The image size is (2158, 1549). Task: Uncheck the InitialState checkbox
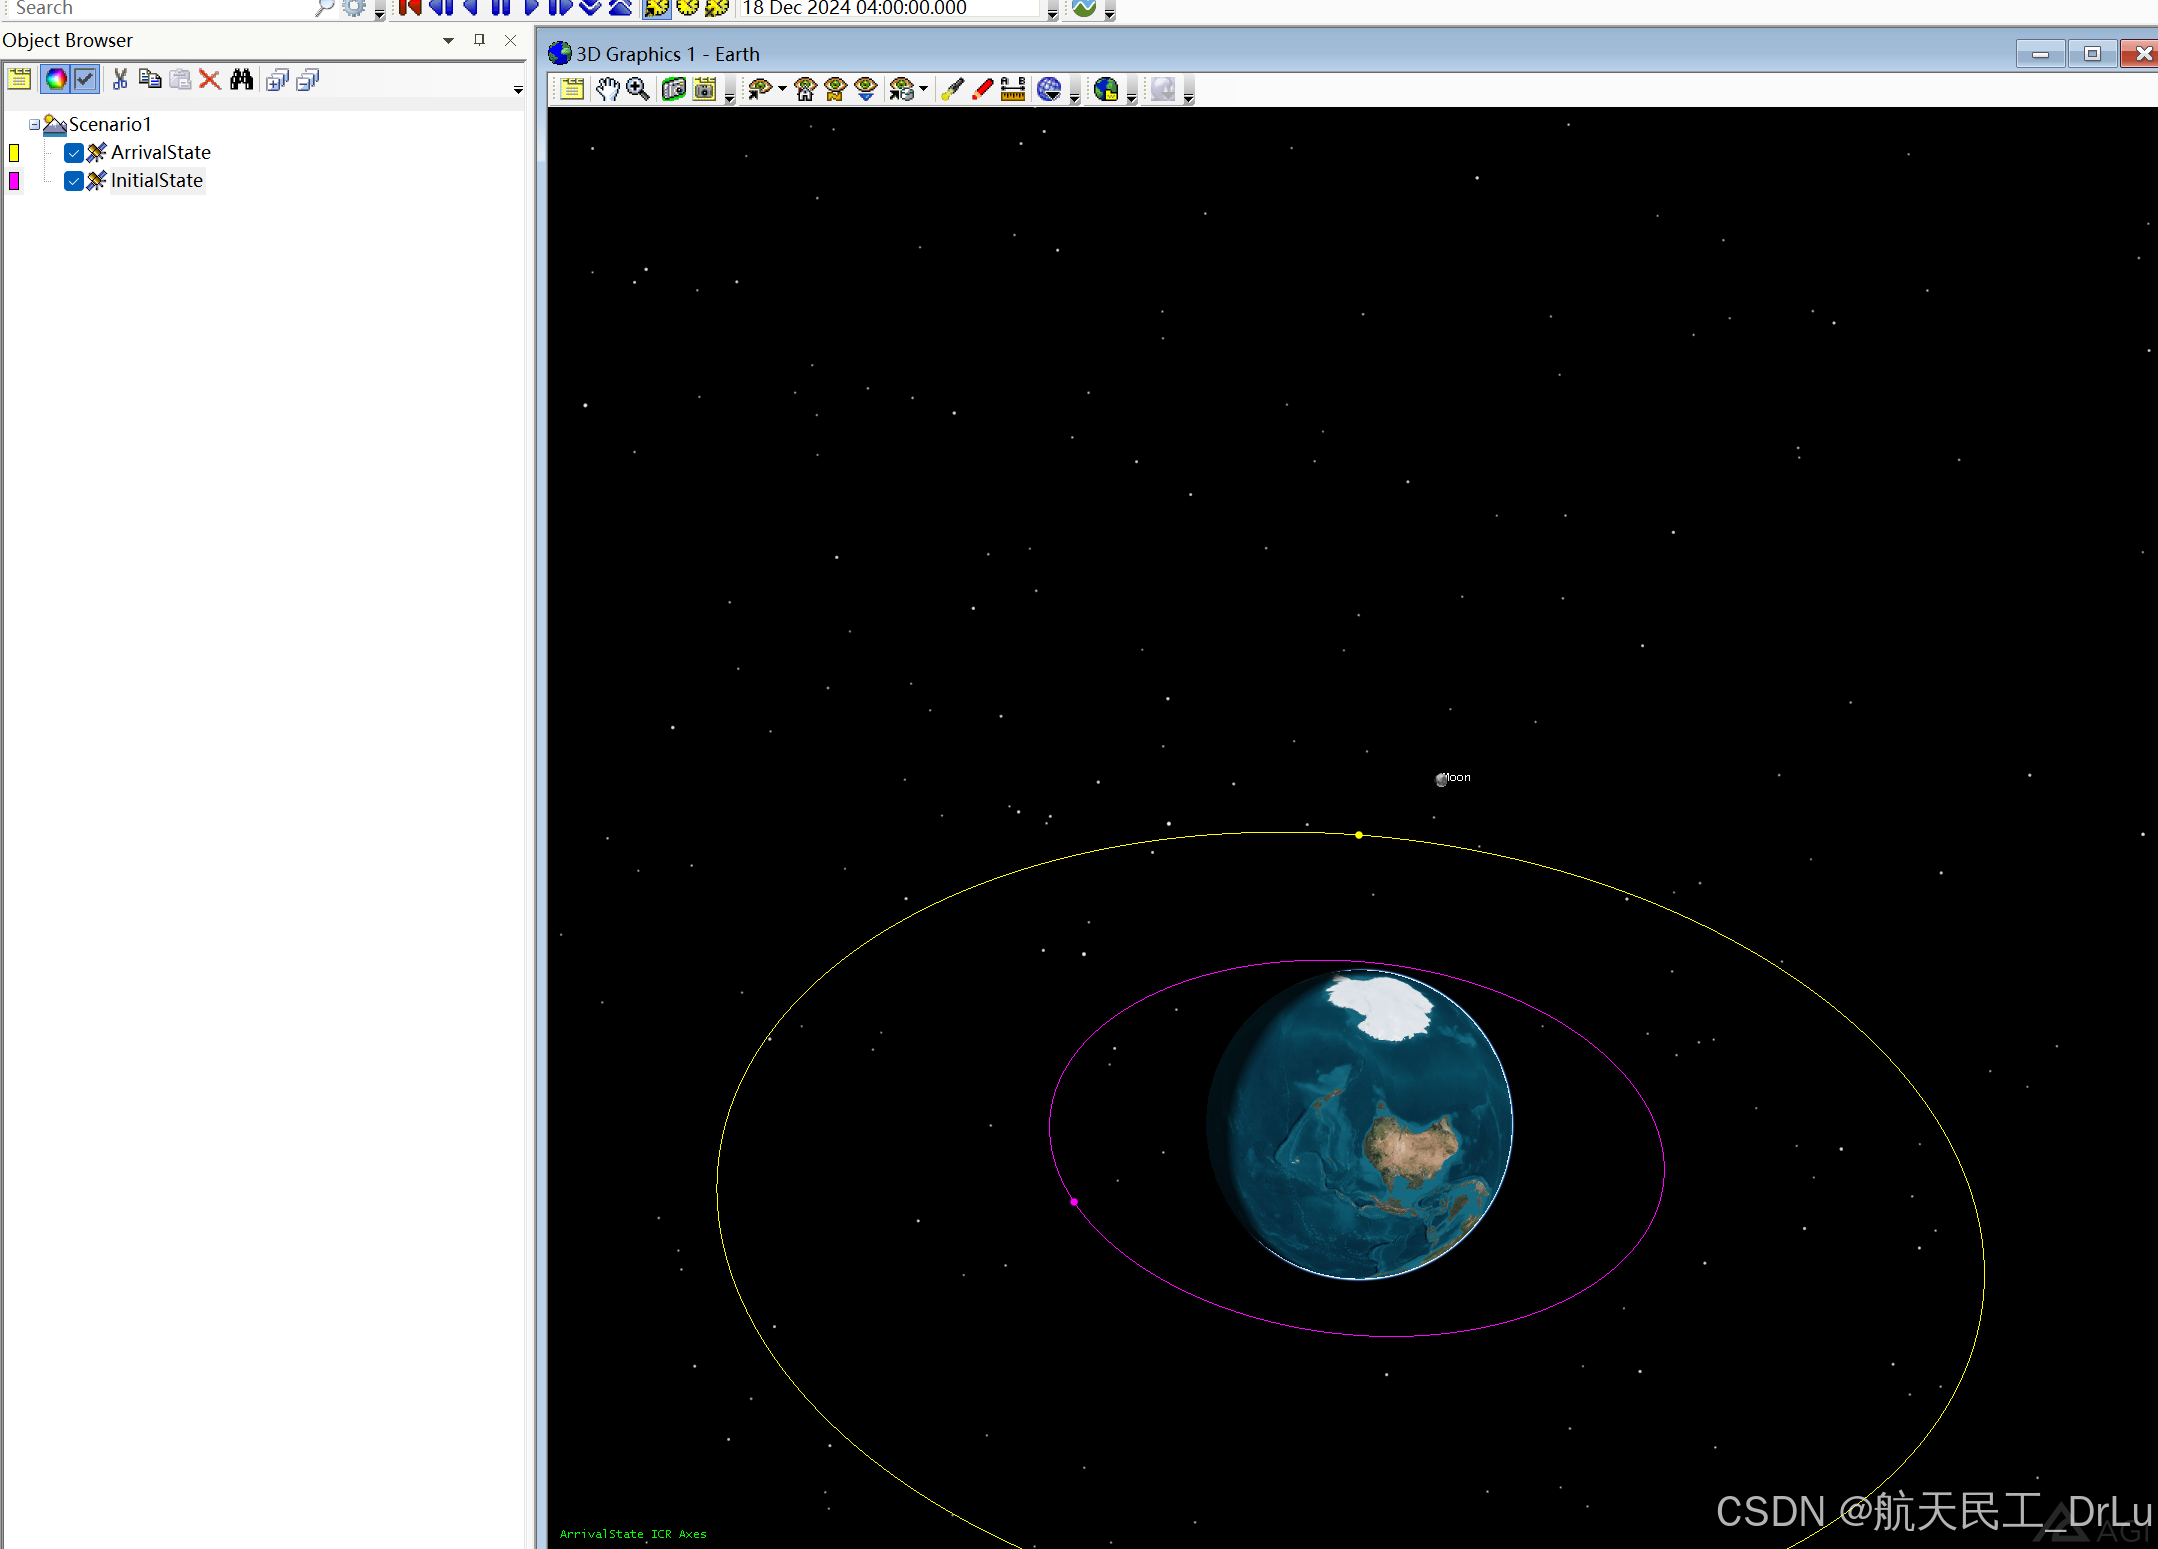74,181
